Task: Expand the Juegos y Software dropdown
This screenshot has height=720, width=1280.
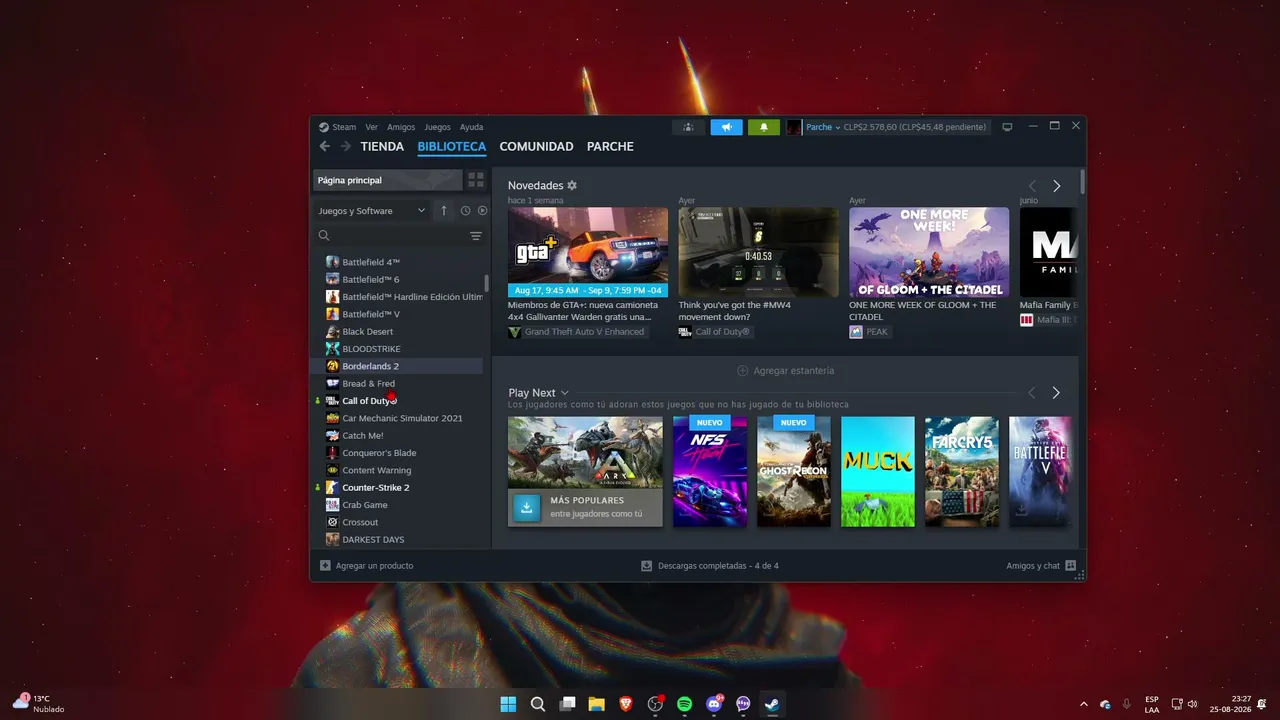Action: click(371, 211)
